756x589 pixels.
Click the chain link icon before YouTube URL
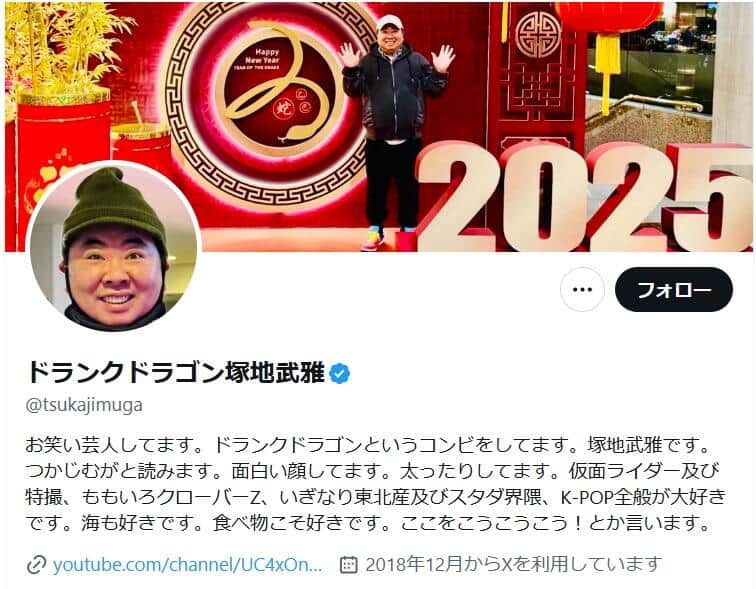pos(36,564)
